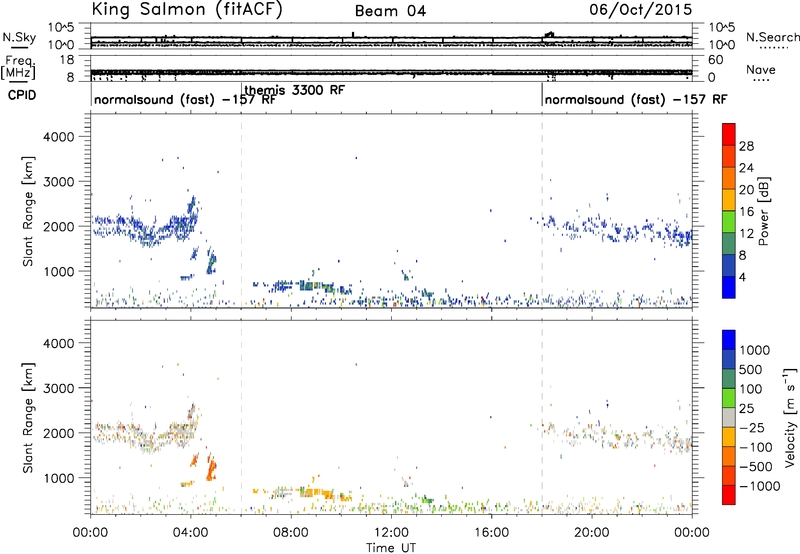Image resolution: width=800 pixels, height=554 pixels.
Task: Click the N.Sky legend label
Action: pos(19,37)
